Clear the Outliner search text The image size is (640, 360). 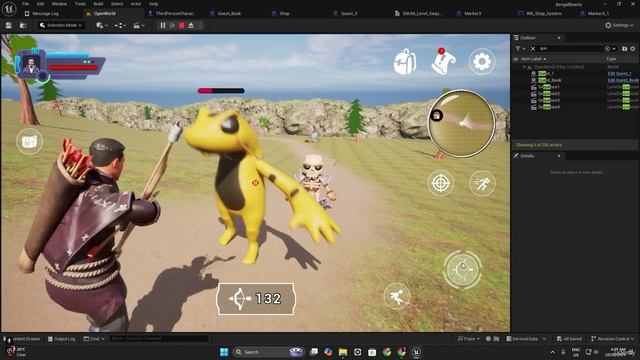coord(533,49)
